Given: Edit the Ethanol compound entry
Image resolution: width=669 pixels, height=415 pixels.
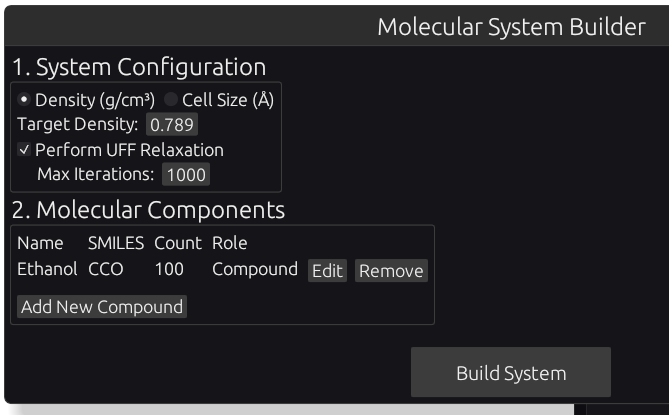Looking at the screenshot, I should (x=327, y=271).
